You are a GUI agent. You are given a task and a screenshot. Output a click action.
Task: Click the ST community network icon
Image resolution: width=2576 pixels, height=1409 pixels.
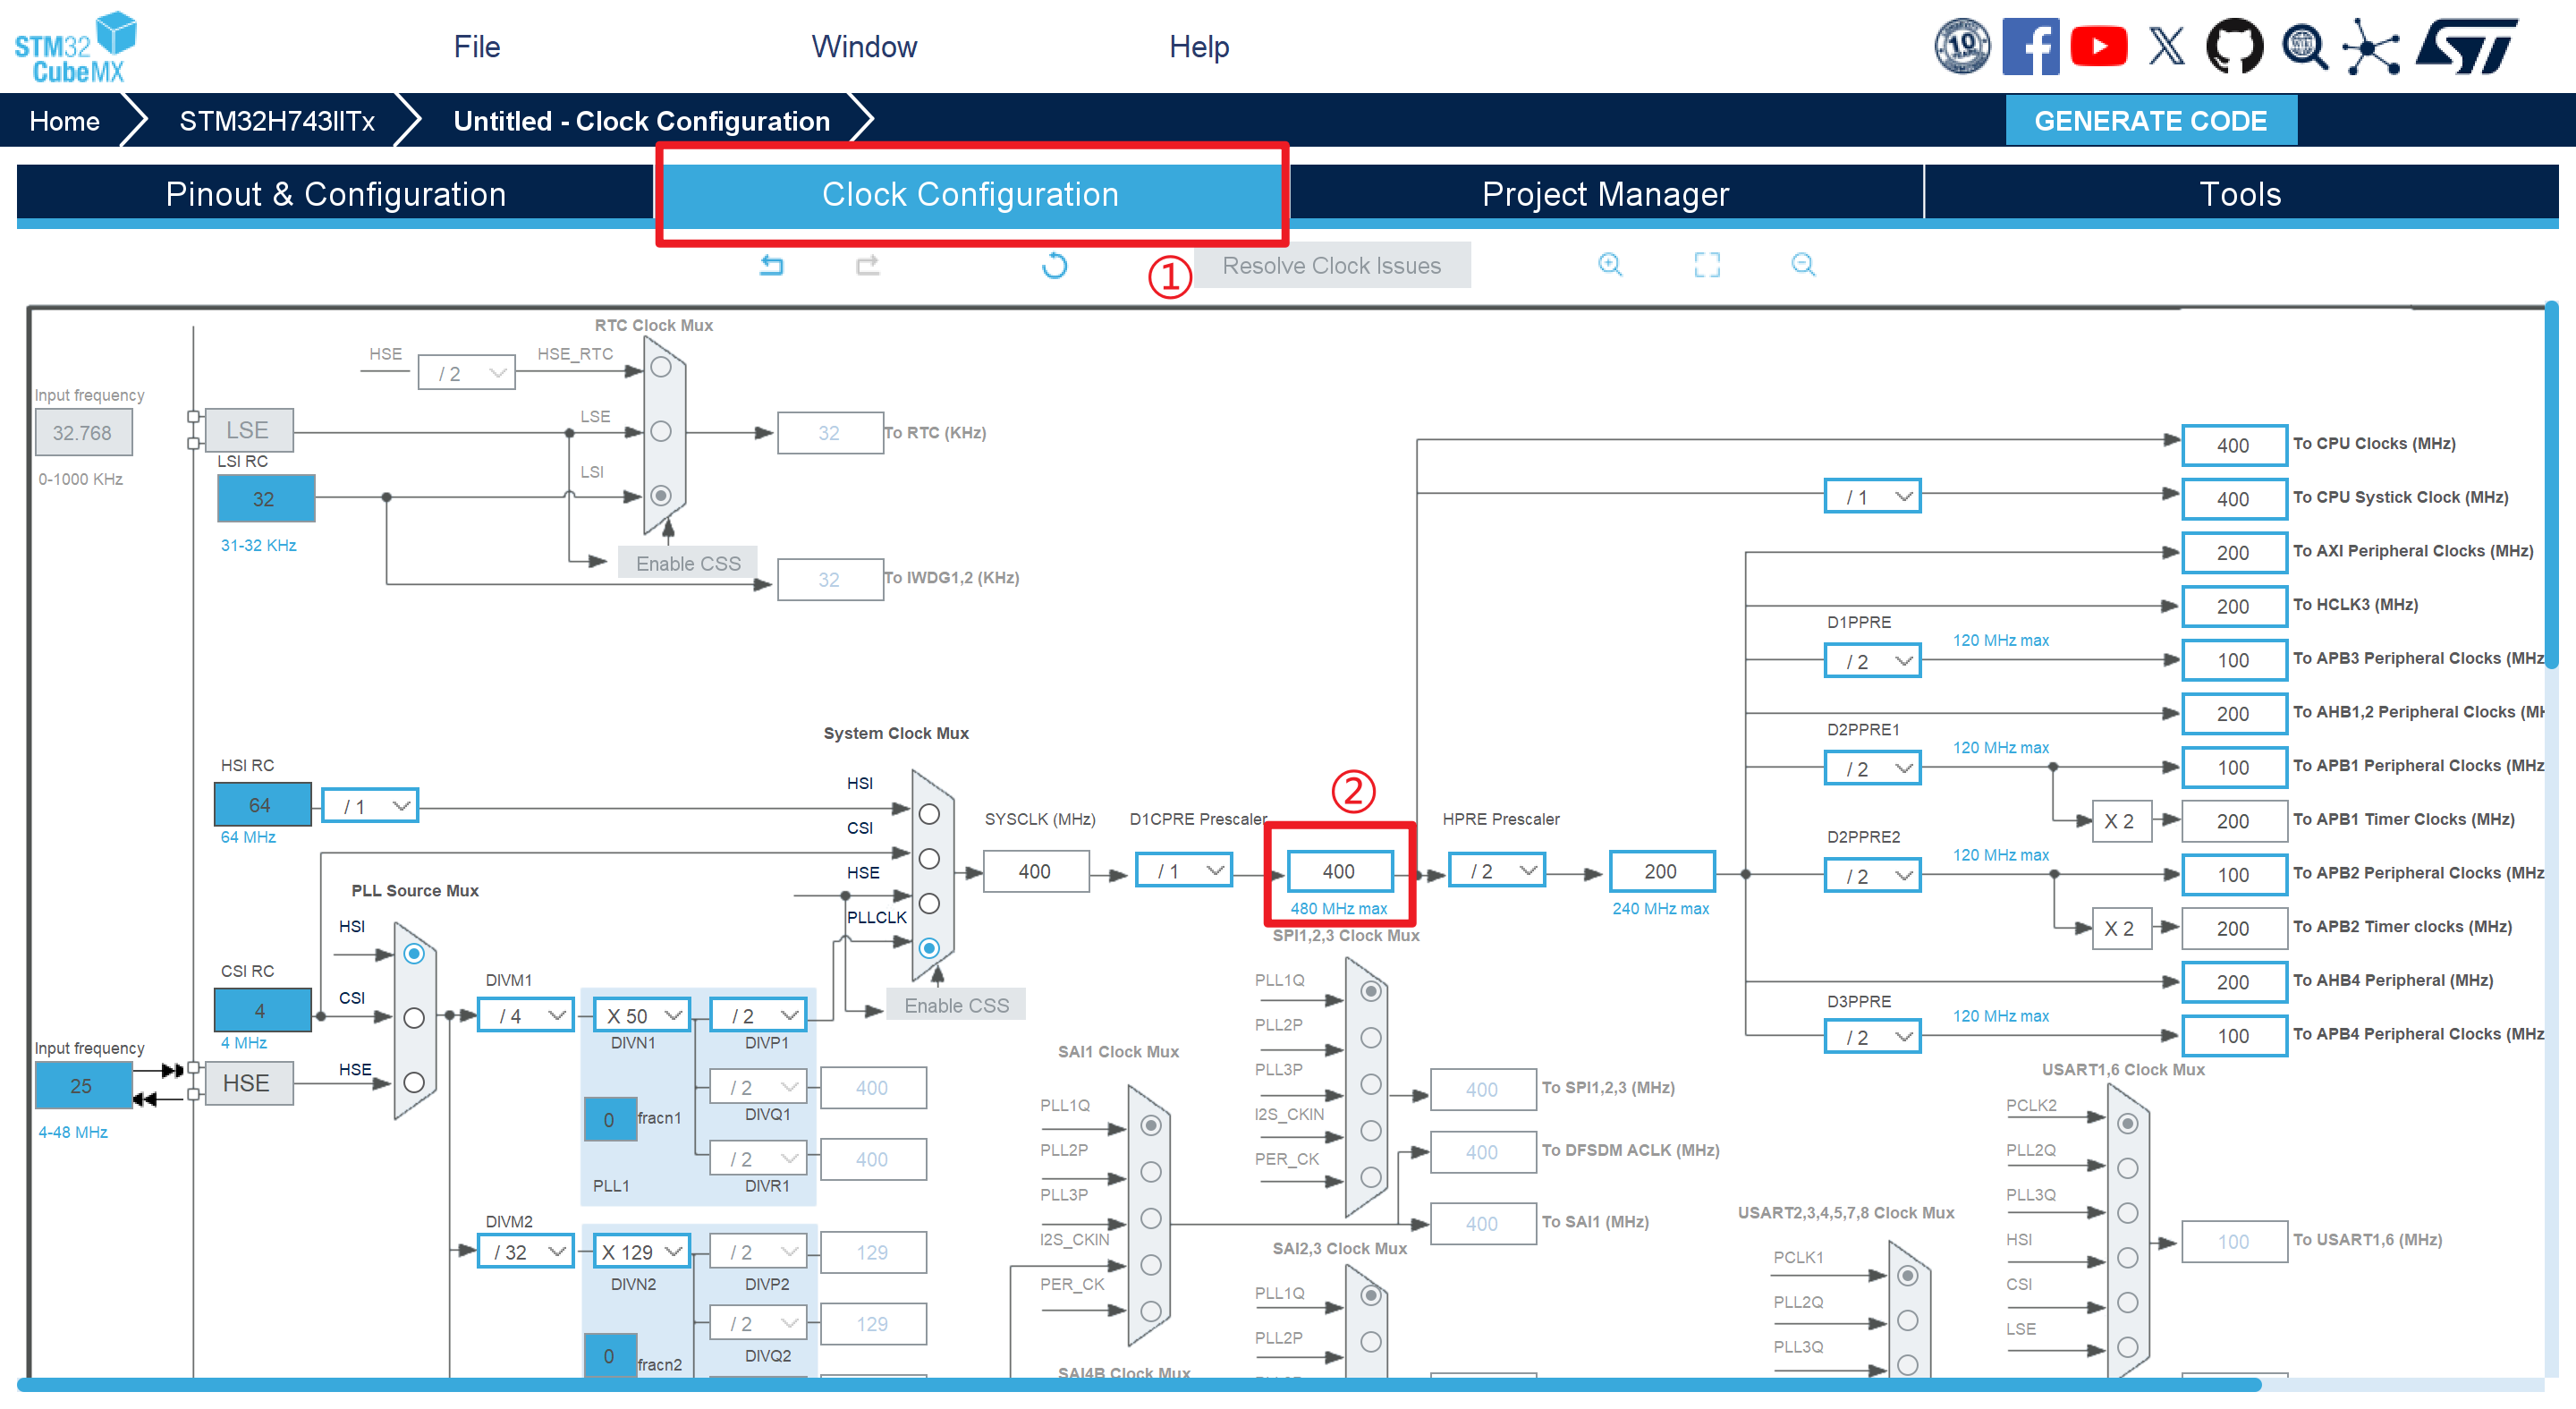click(2371, 46)
